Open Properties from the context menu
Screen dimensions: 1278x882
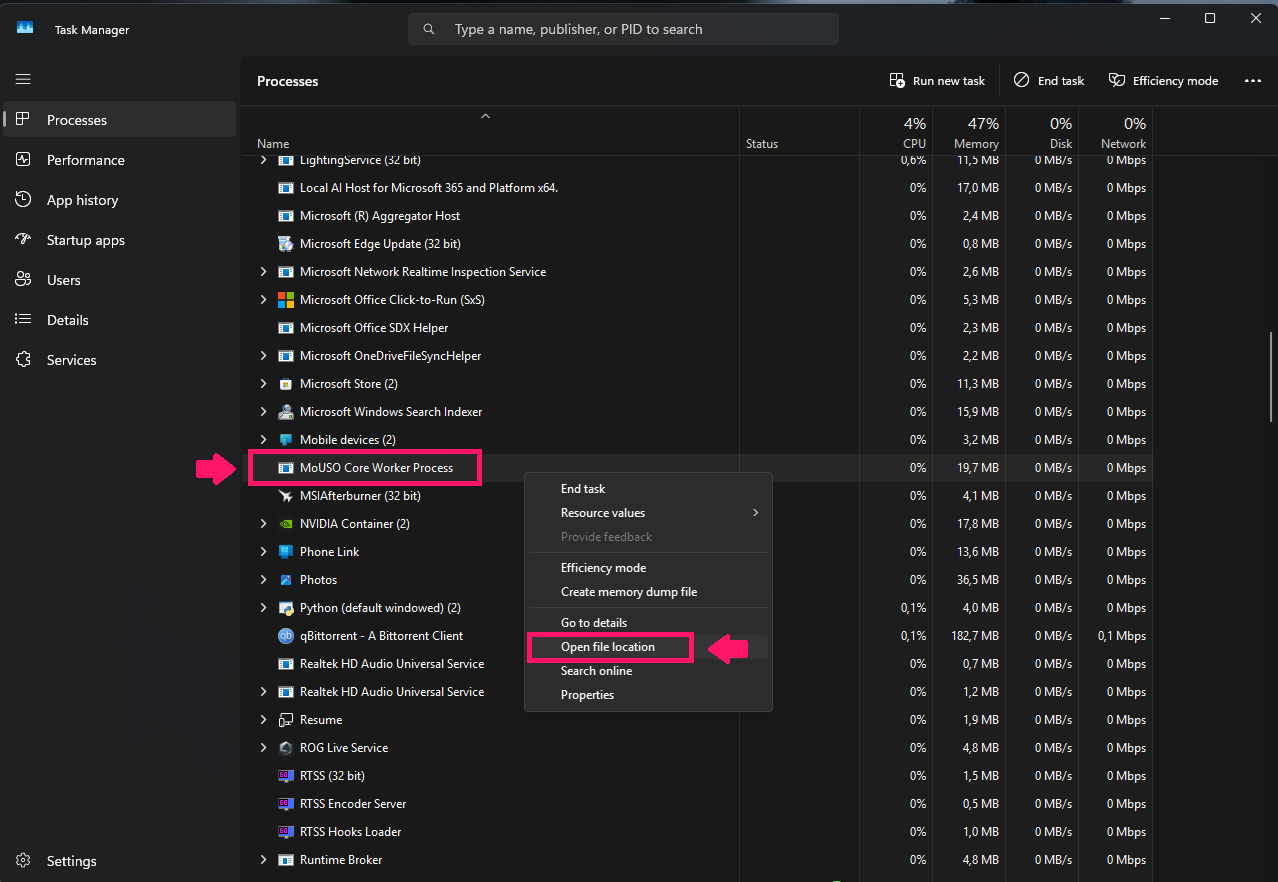pyautogui.click(x=648, y=695)
